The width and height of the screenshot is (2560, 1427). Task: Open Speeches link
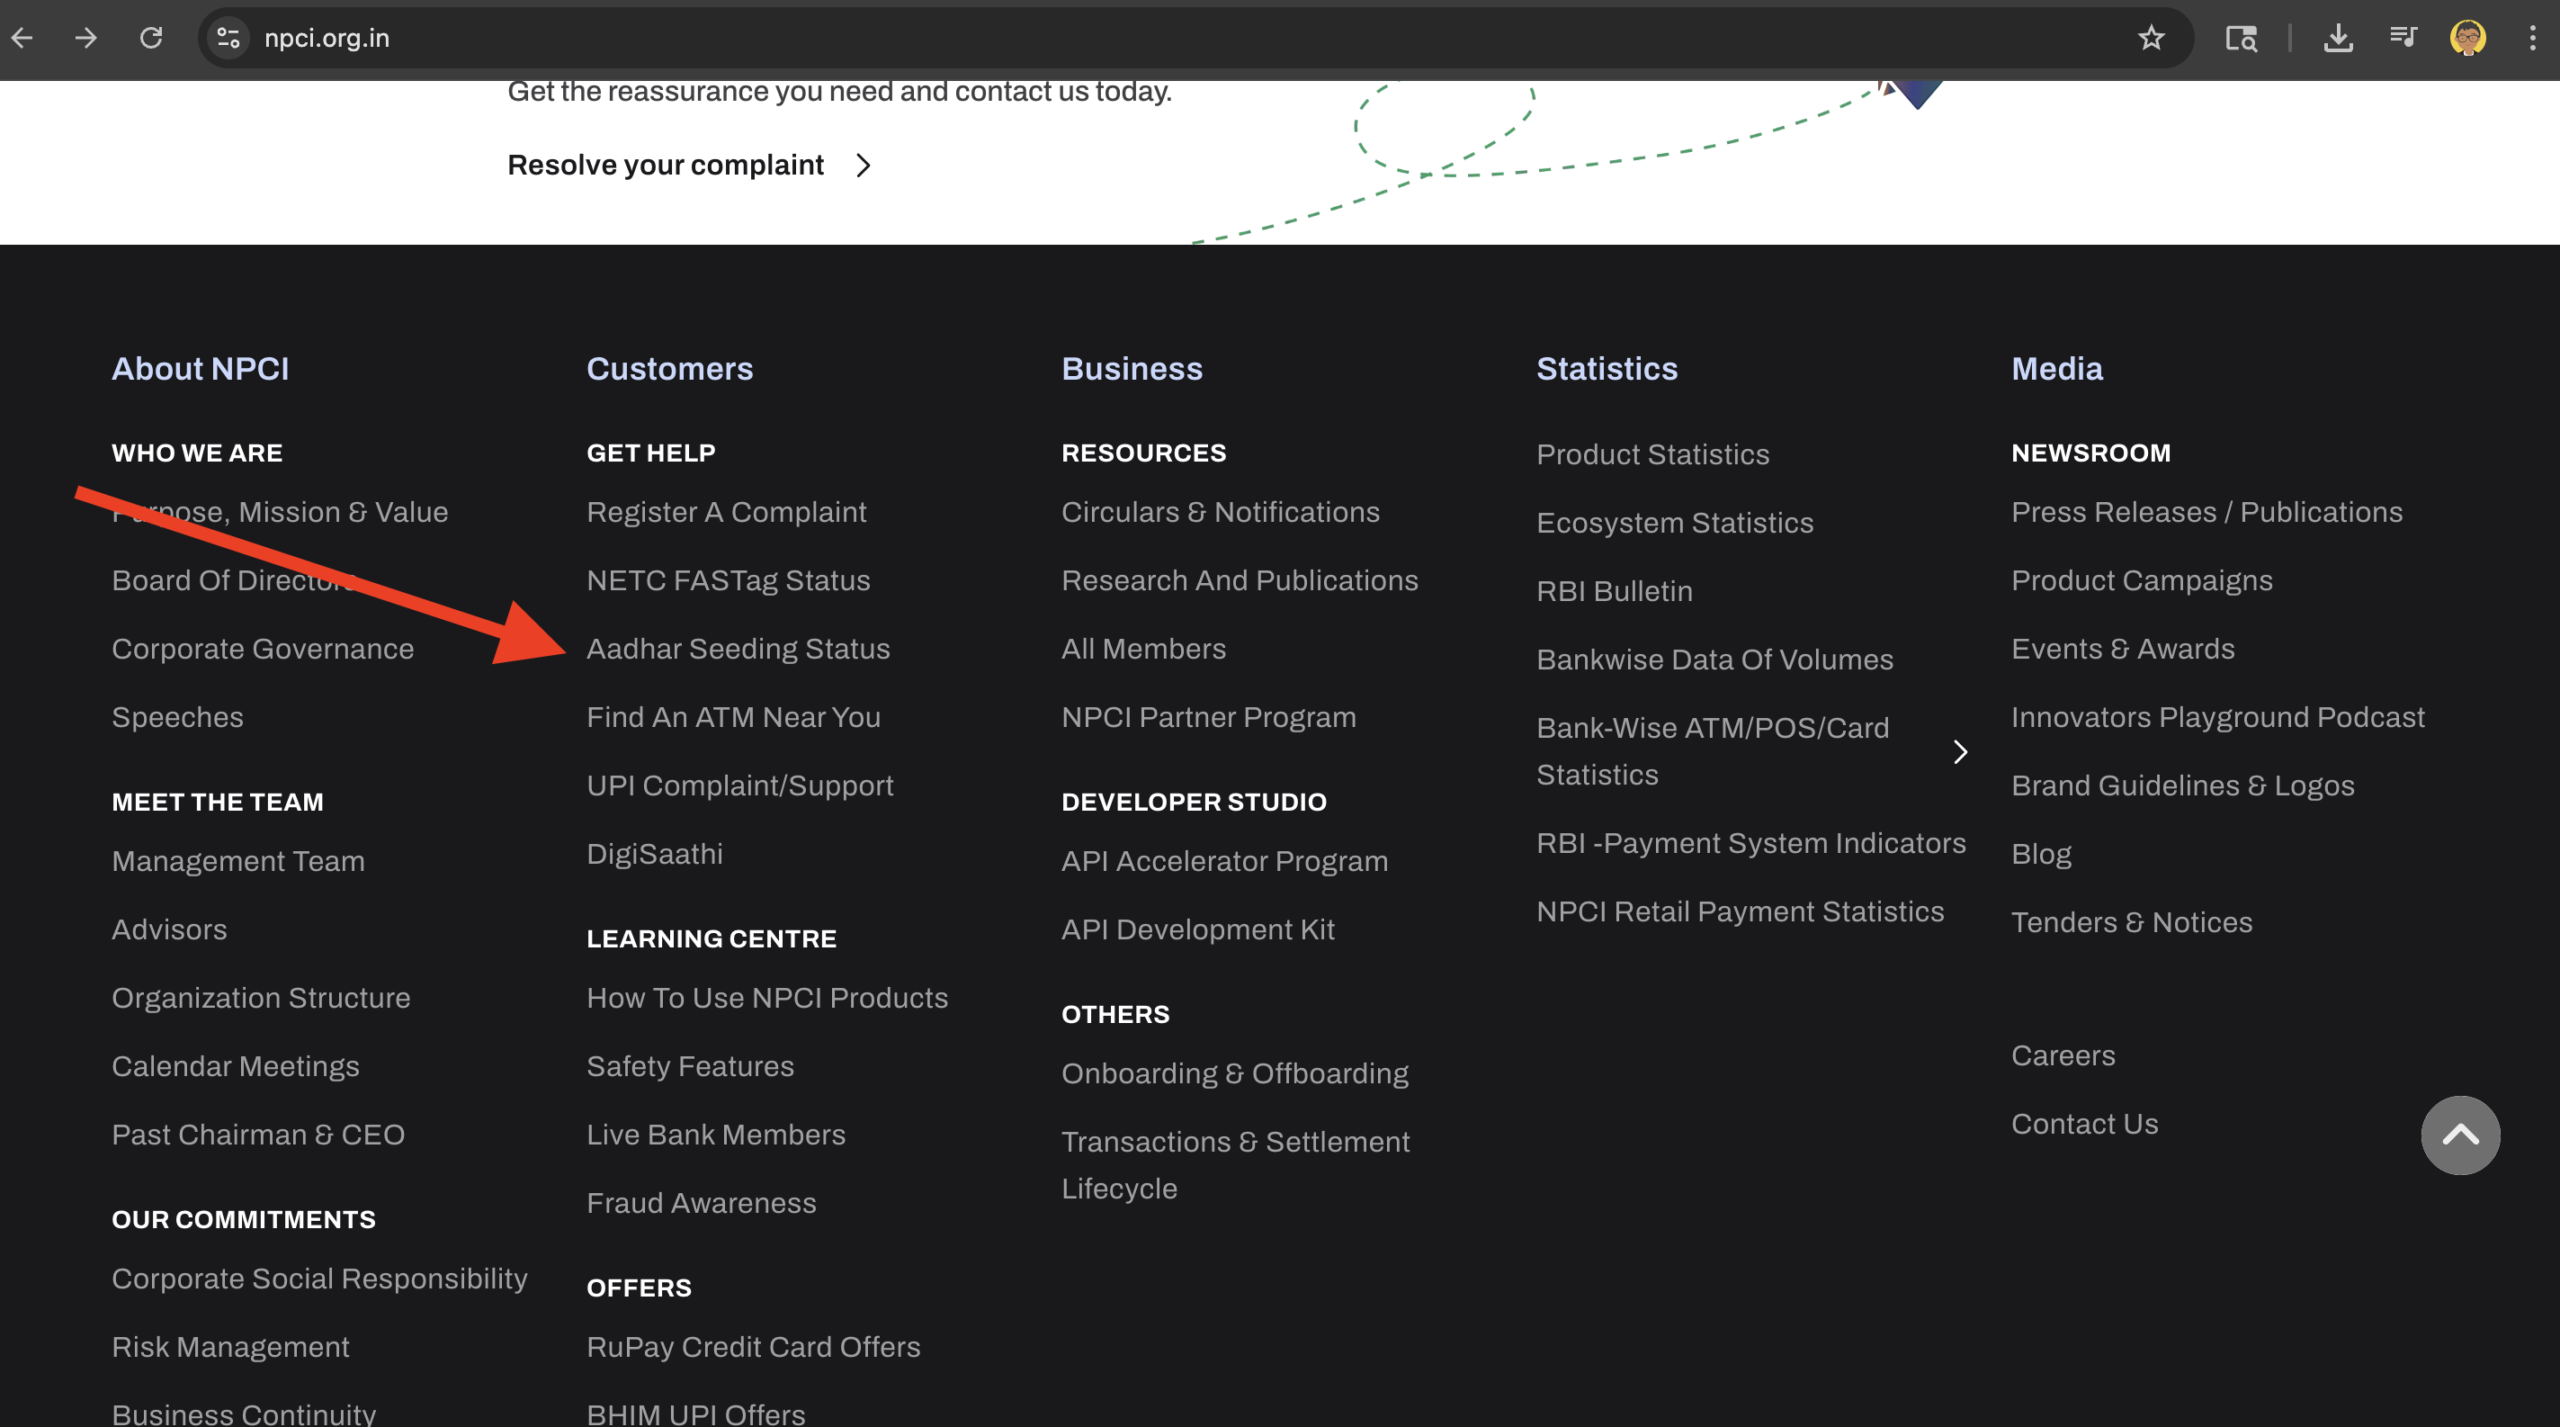(x=178, y=717)
